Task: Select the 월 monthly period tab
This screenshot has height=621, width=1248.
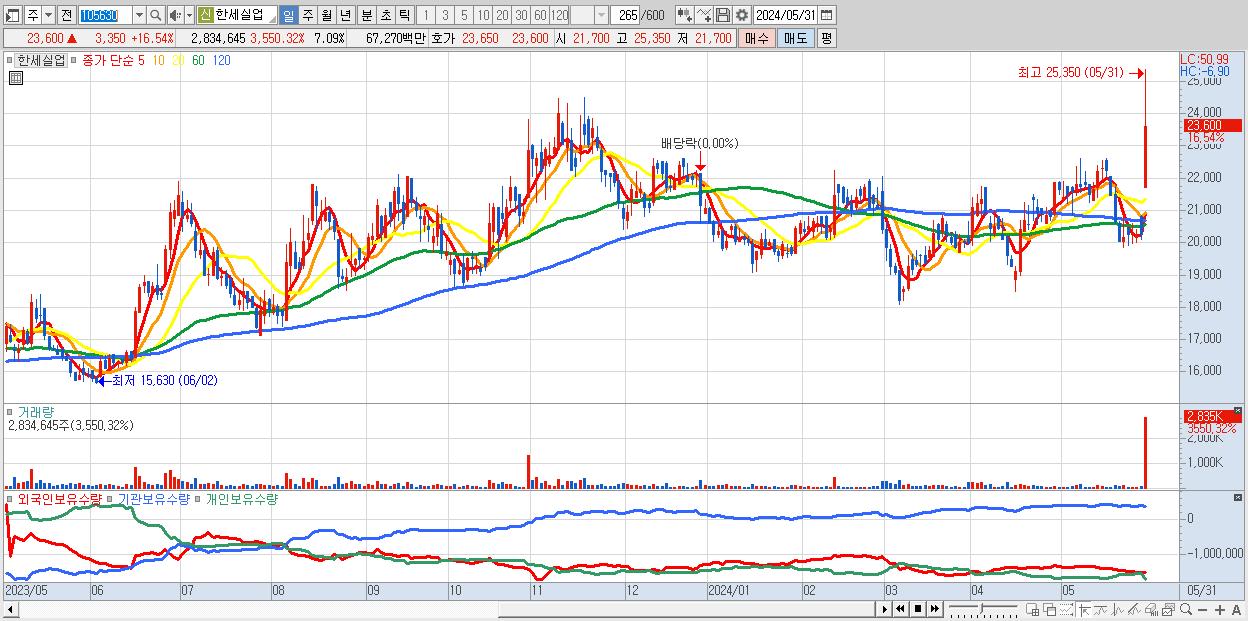Action: [326, 15]
